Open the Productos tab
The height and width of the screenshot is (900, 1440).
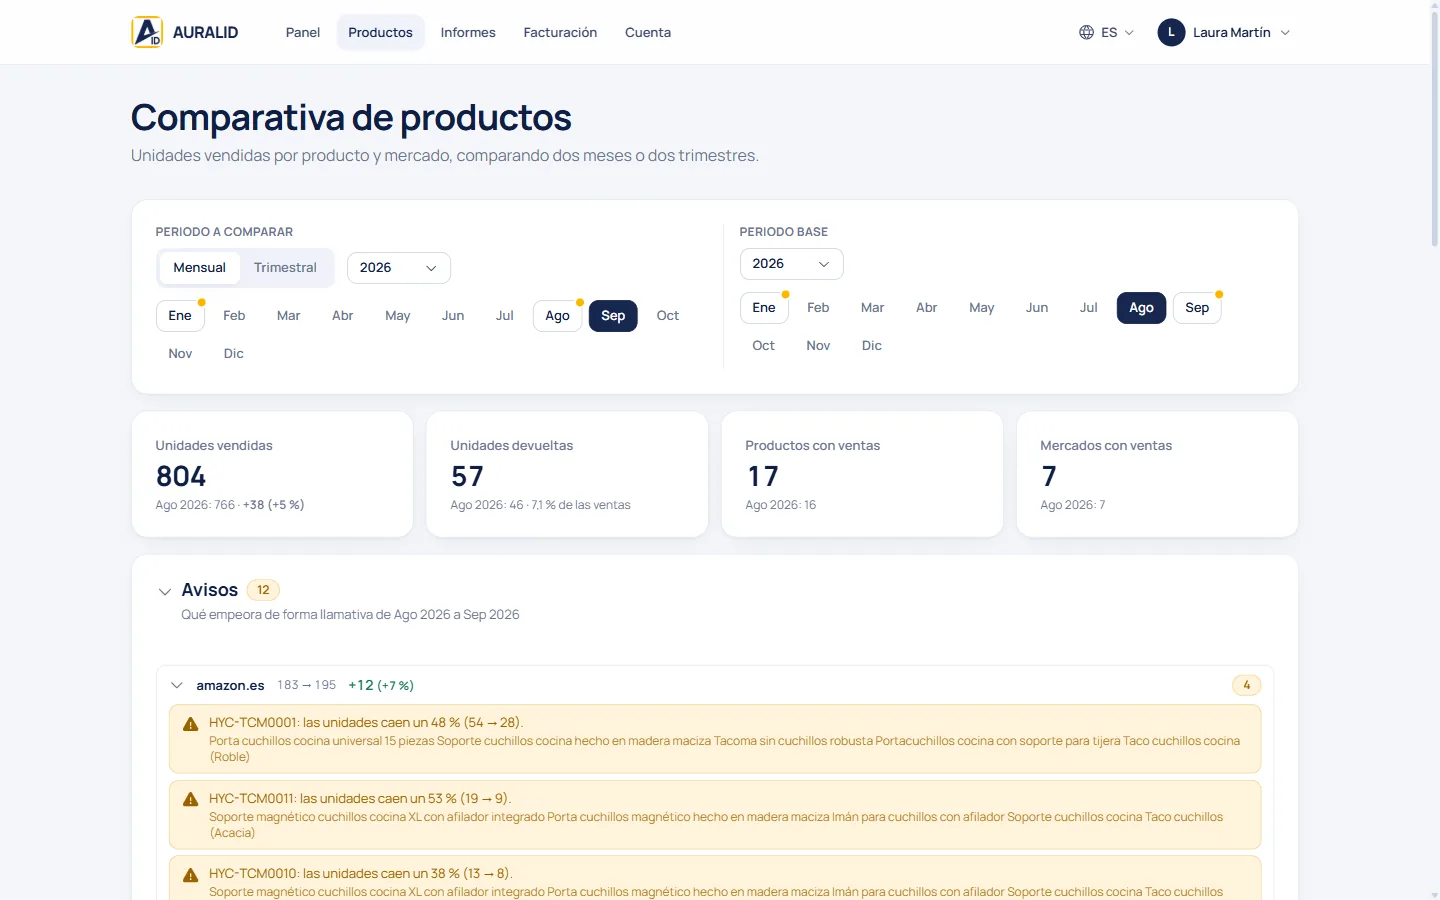(380, 32)
